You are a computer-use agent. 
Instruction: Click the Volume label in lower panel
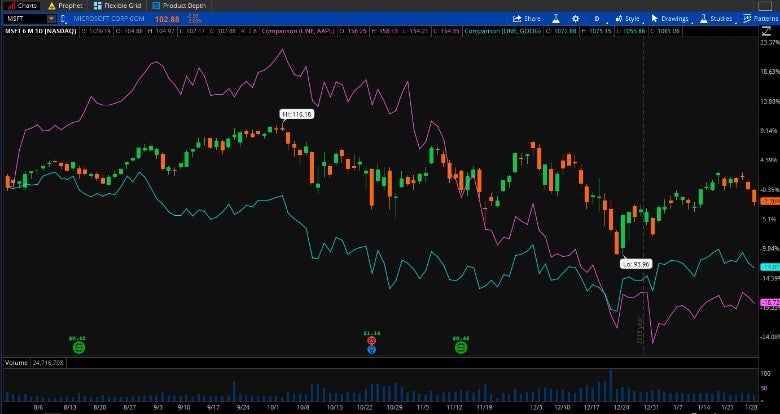pyautogui.click(x=16, y=363)
